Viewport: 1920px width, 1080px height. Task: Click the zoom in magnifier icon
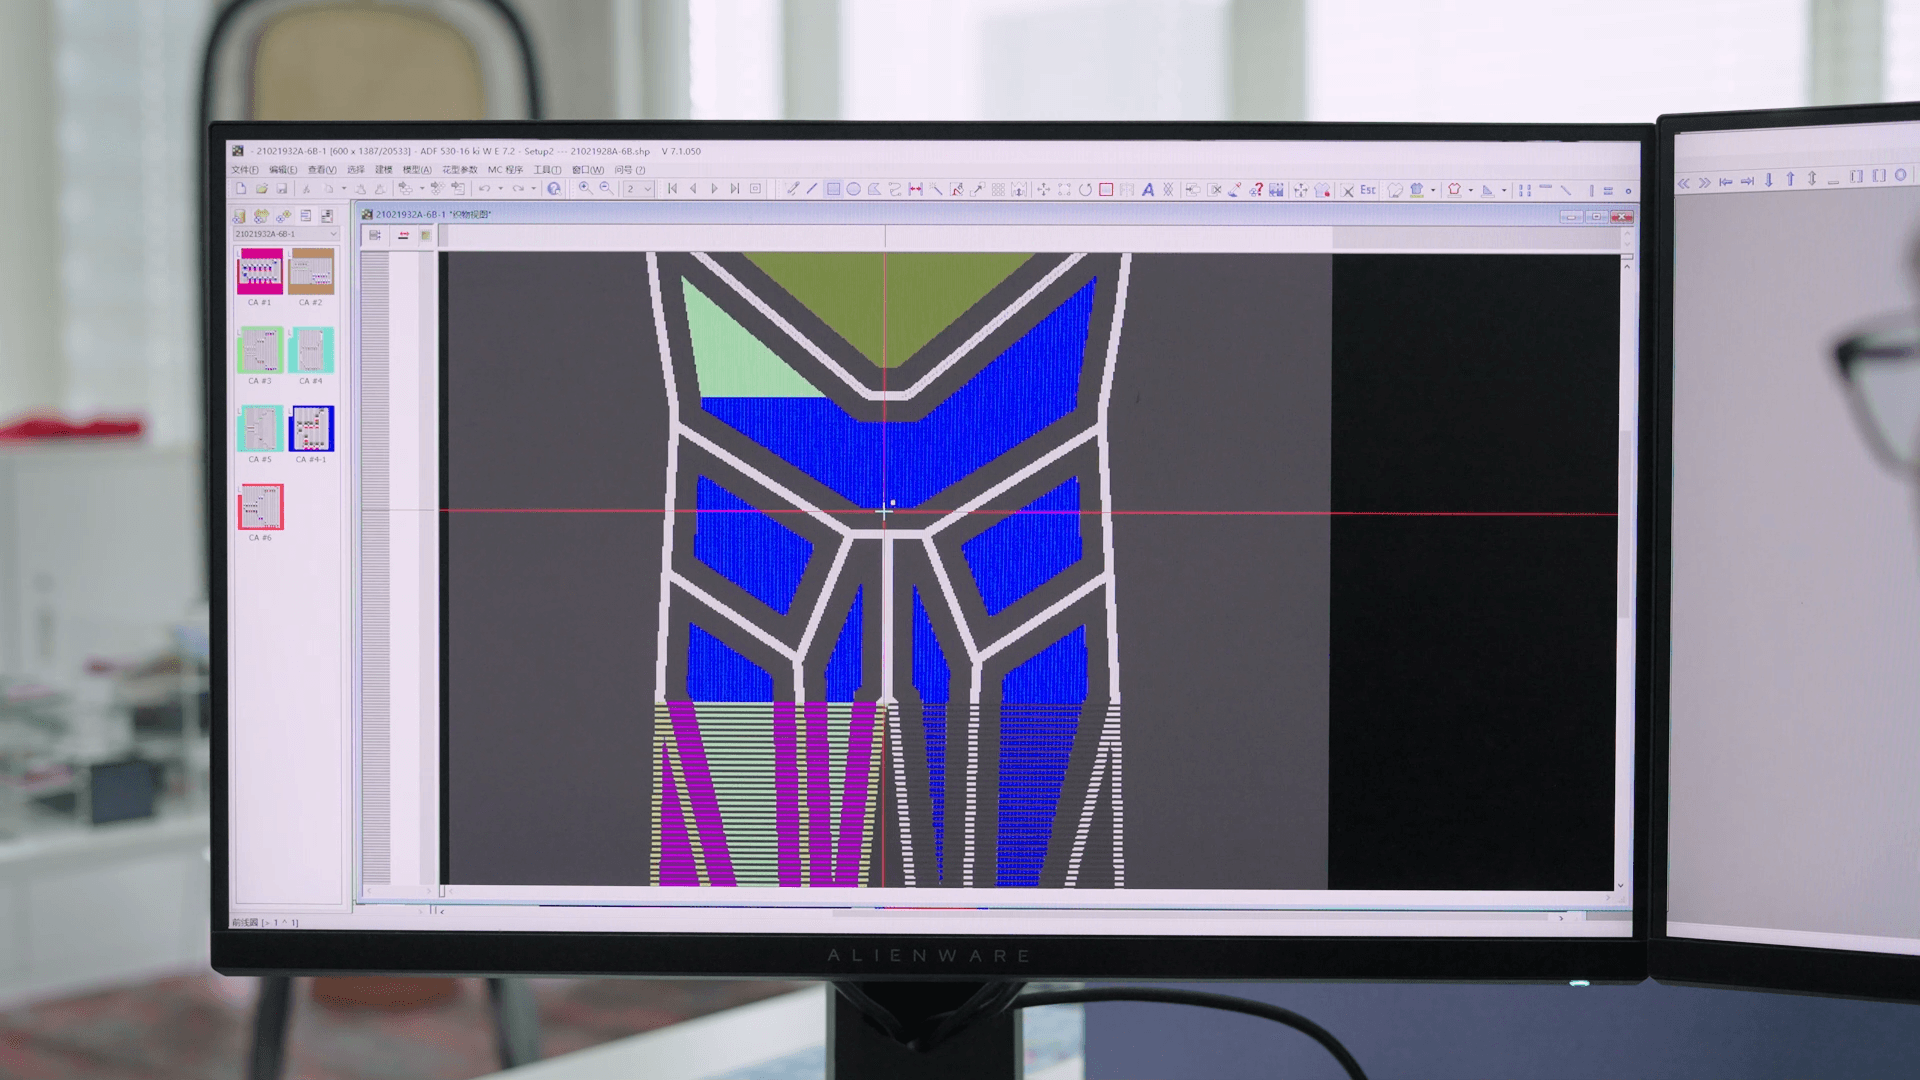585,189
